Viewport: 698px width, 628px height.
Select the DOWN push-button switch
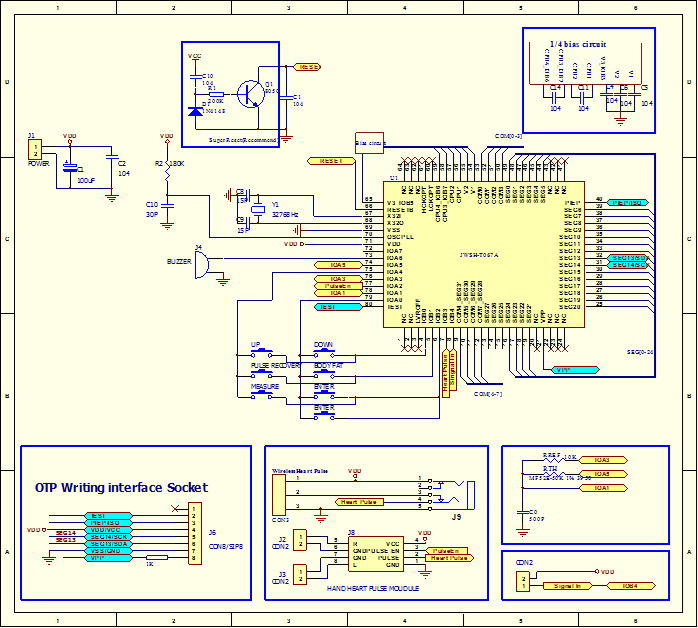click(324, 352)
